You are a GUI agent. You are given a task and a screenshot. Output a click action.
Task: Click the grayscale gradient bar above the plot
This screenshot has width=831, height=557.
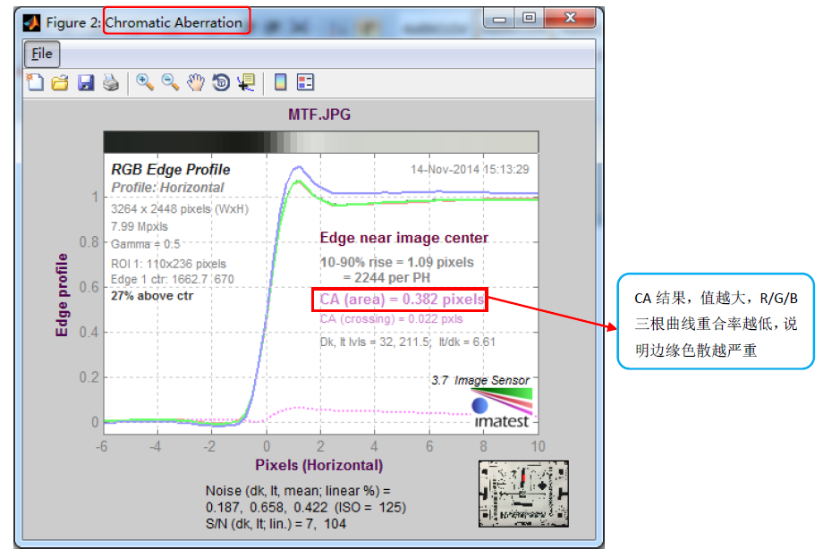(321, 142)
